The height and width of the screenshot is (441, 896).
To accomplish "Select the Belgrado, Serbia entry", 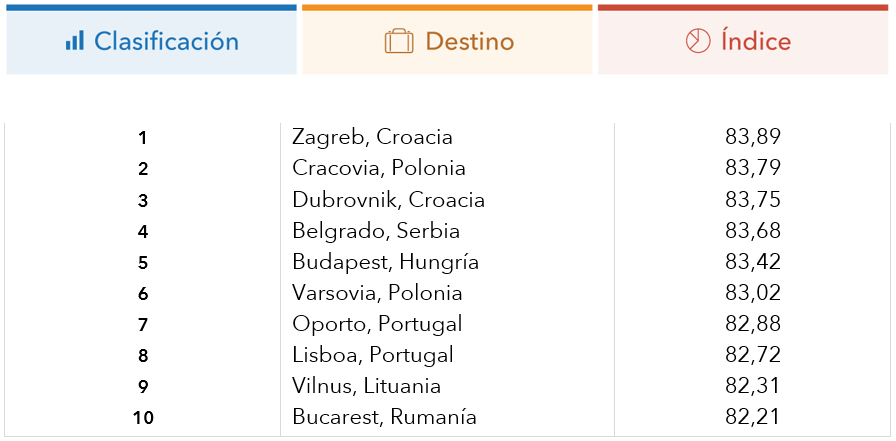I will [x=376, y=231].
